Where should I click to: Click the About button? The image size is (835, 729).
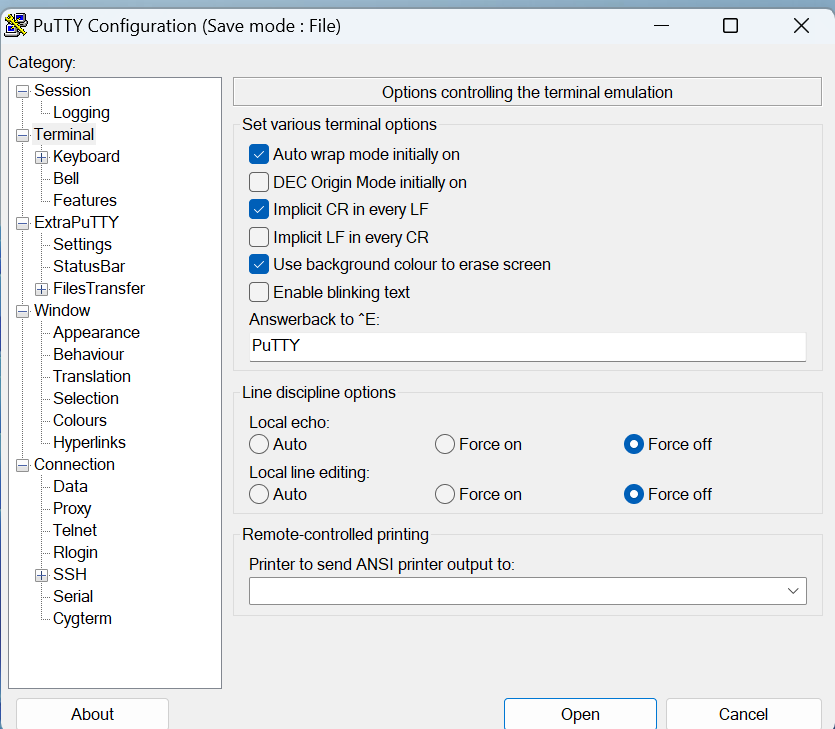pos(92,714)
